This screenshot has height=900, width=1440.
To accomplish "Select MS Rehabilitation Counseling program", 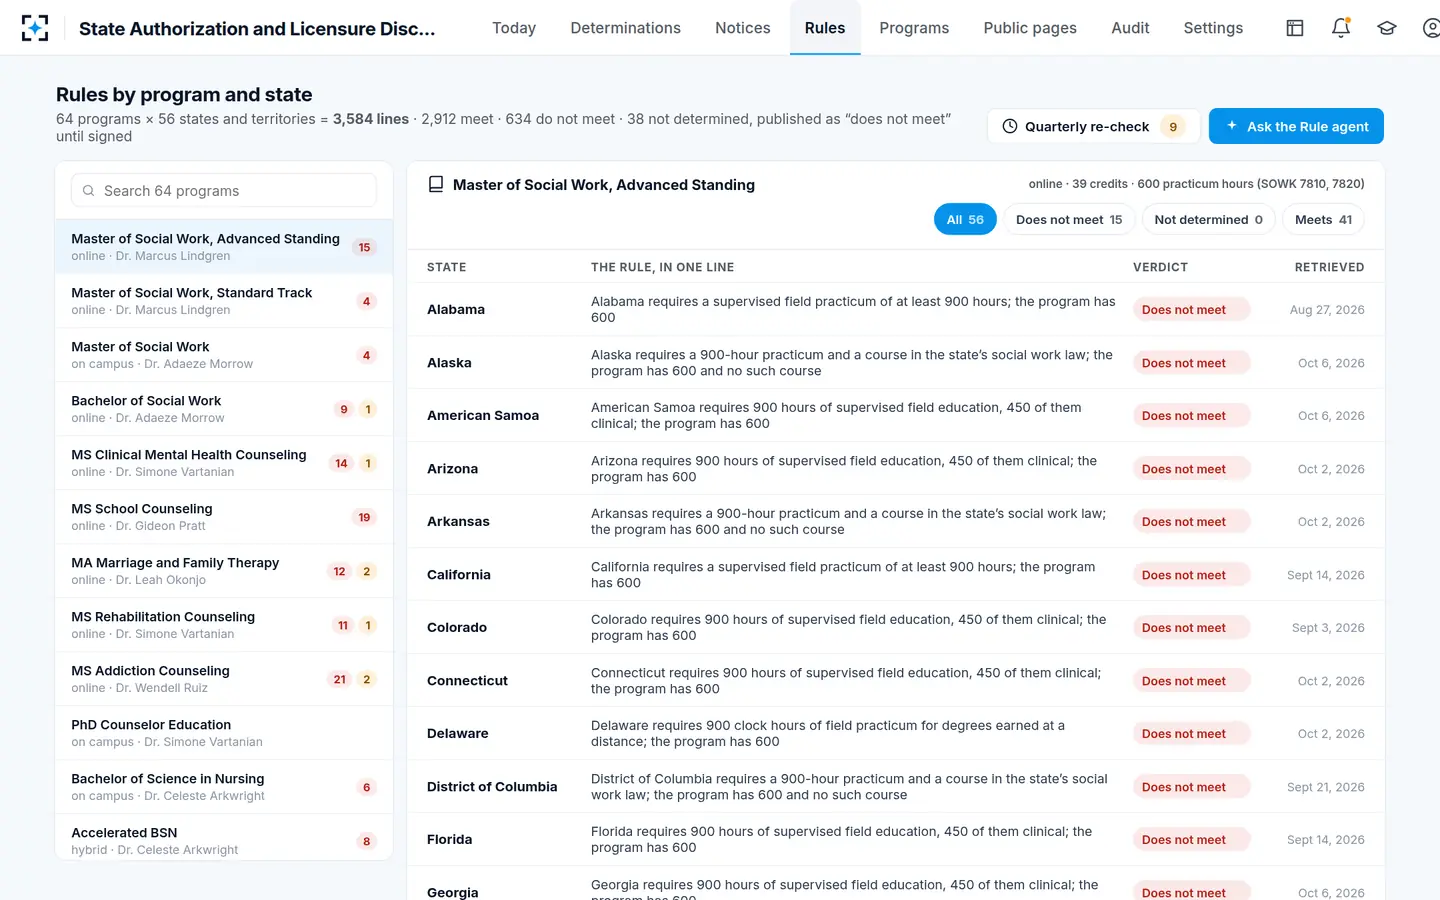I will pos(224,625).
